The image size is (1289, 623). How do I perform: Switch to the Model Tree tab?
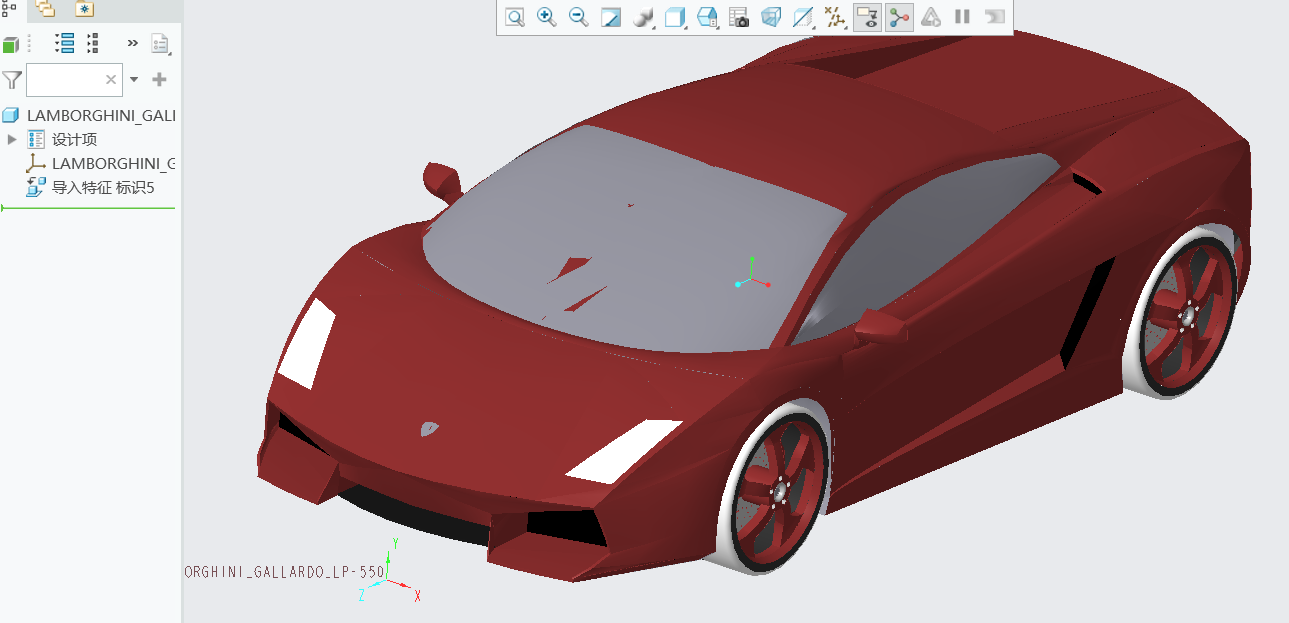(x=10, y=7)
